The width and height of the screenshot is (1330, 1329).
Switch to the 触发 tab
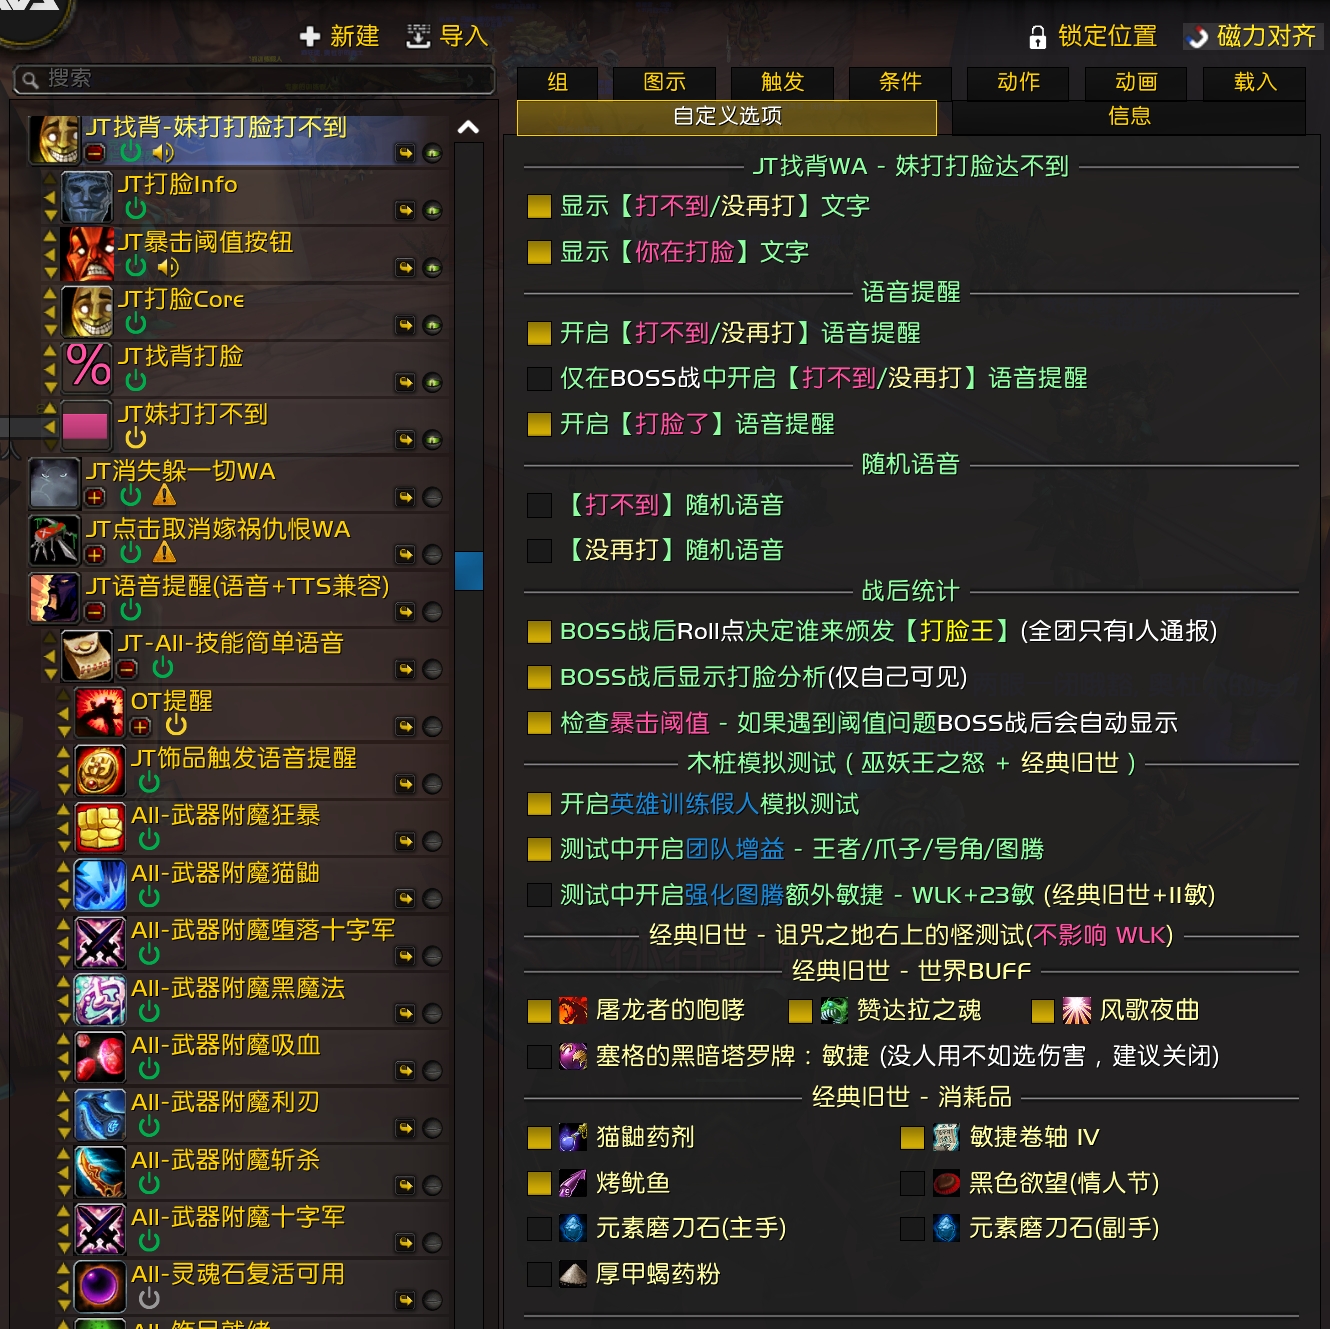click(x=782, y=83)
